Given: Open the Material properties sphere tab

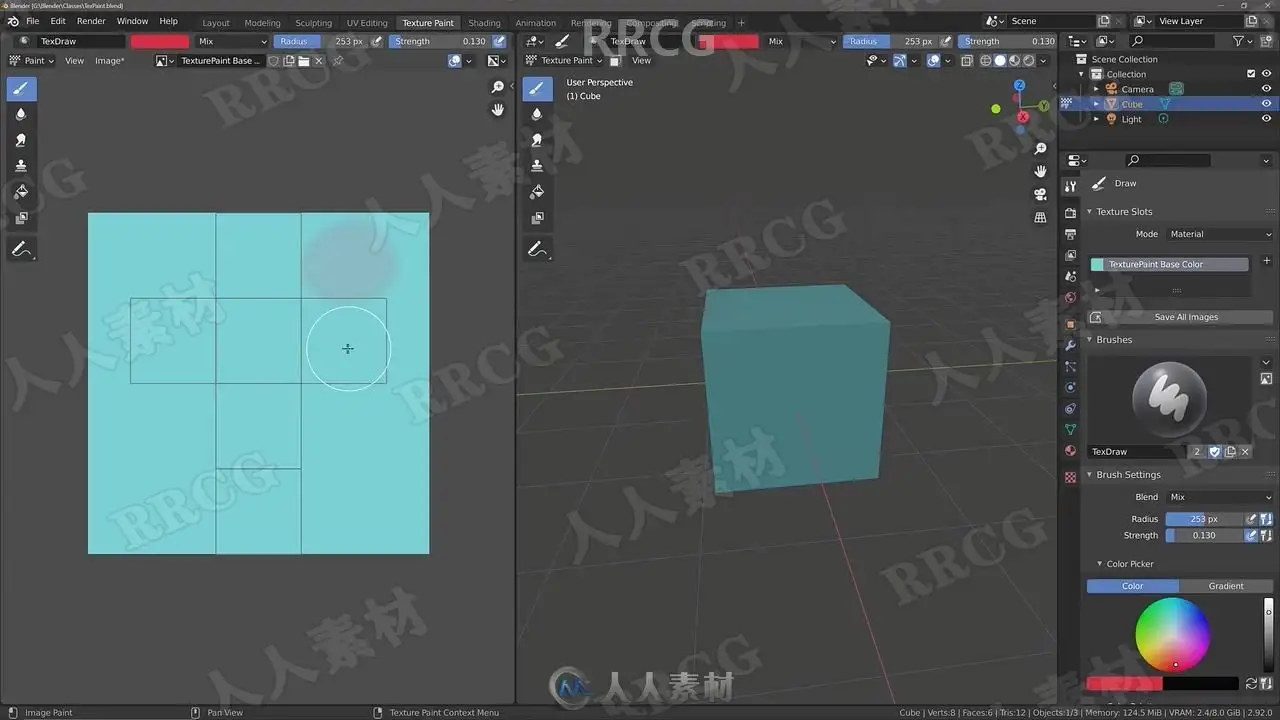Looking at the screenshot, I should click(1070, 451).
